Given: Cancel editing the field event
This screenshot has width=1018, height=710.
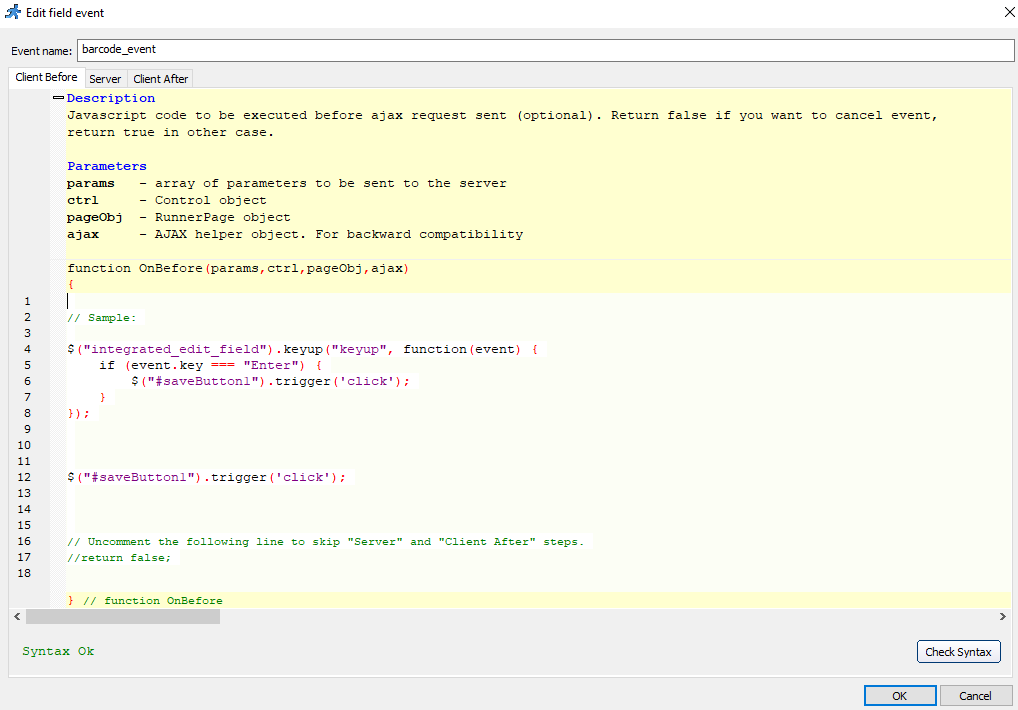Looking at the screenshot, I should (976, 695).
